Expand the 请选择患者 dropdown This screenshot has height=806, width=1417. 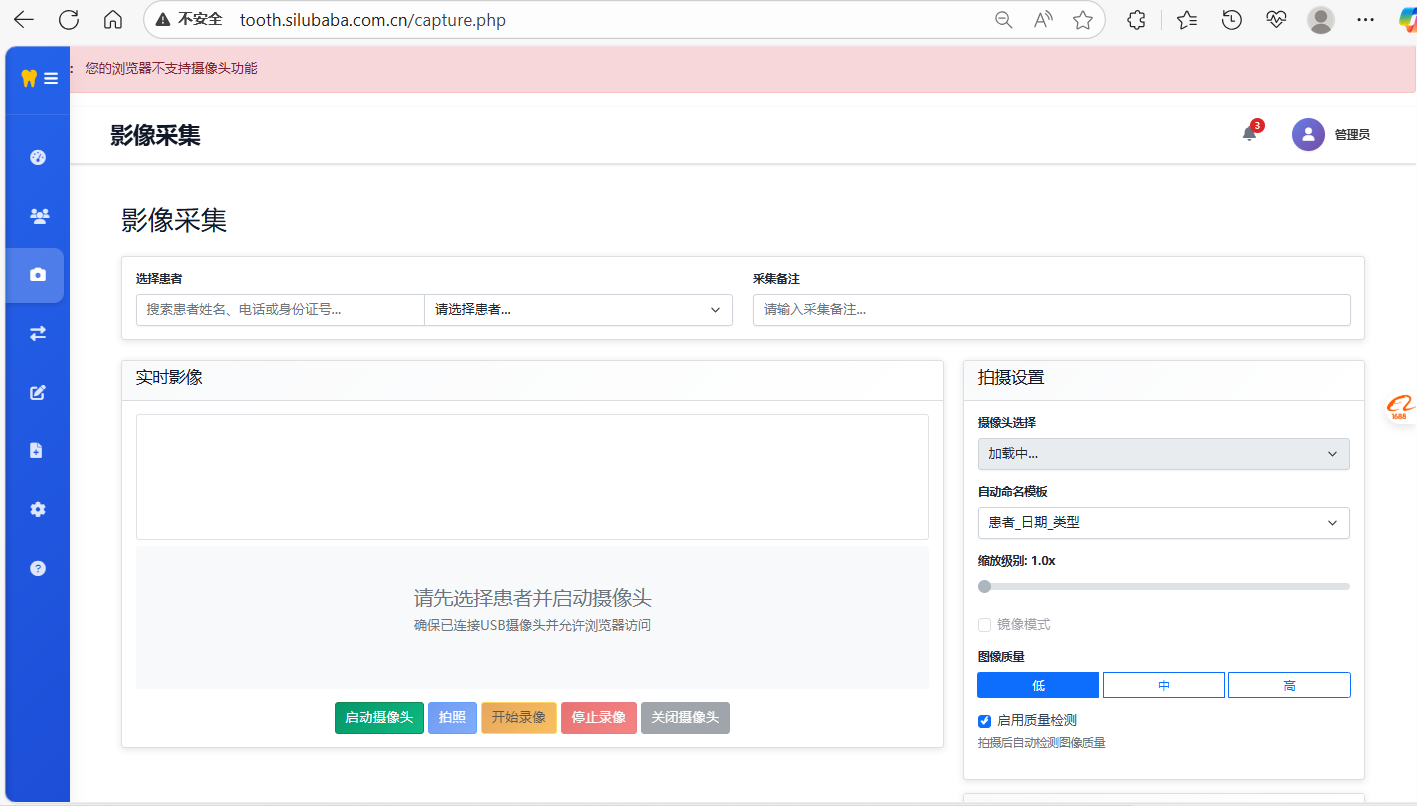578,310
